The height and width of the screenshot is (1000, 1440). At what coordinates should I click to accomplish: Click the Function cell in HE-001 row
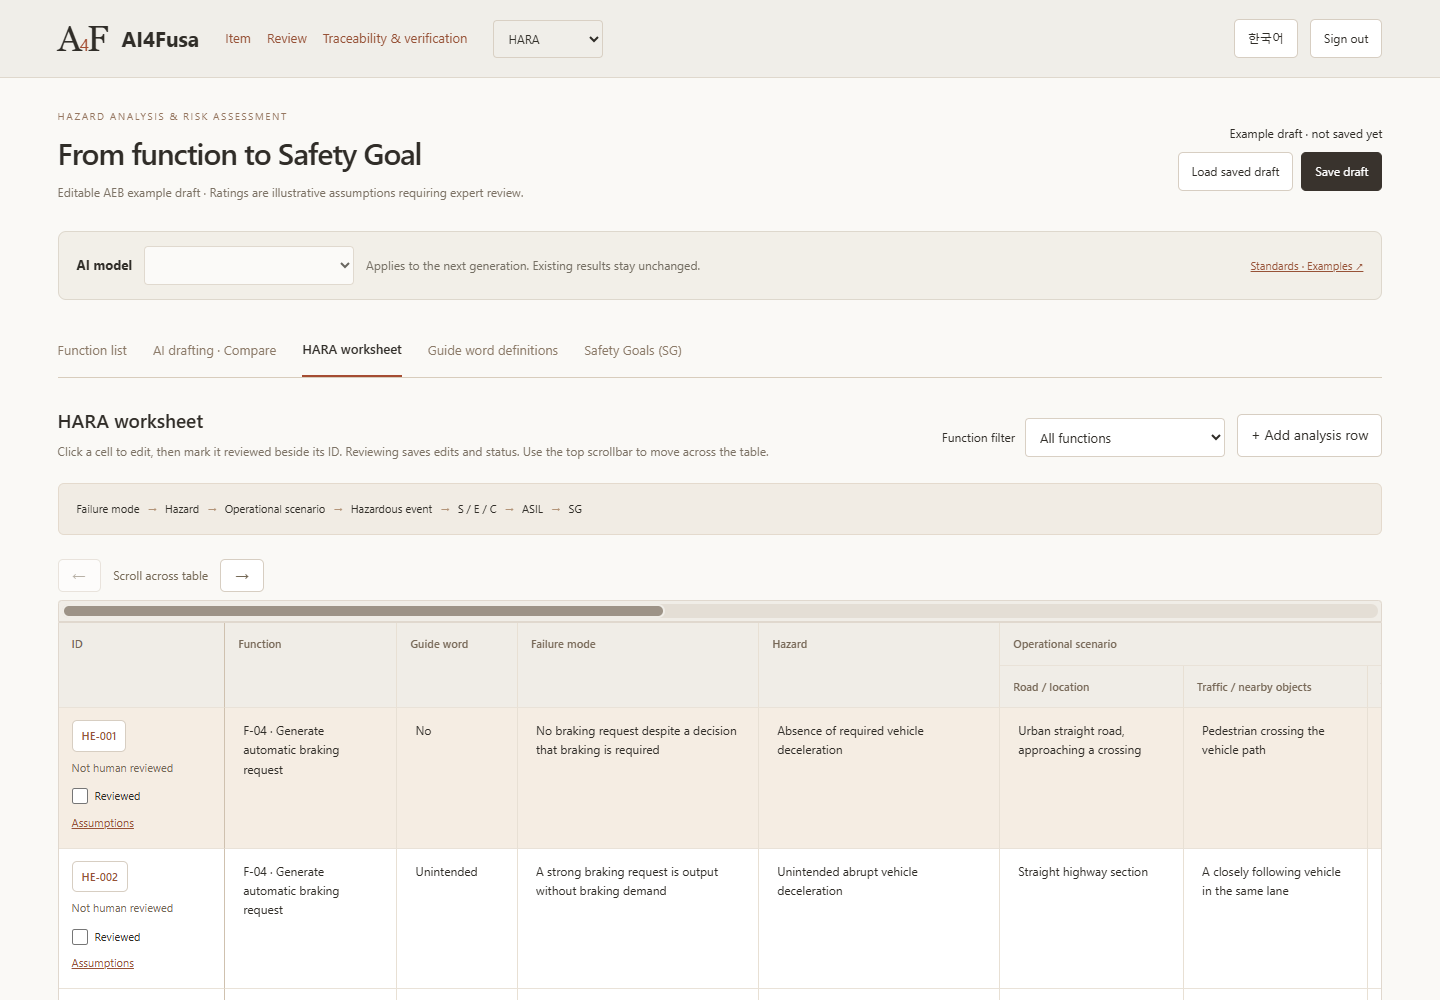click(x=311, y=778)
